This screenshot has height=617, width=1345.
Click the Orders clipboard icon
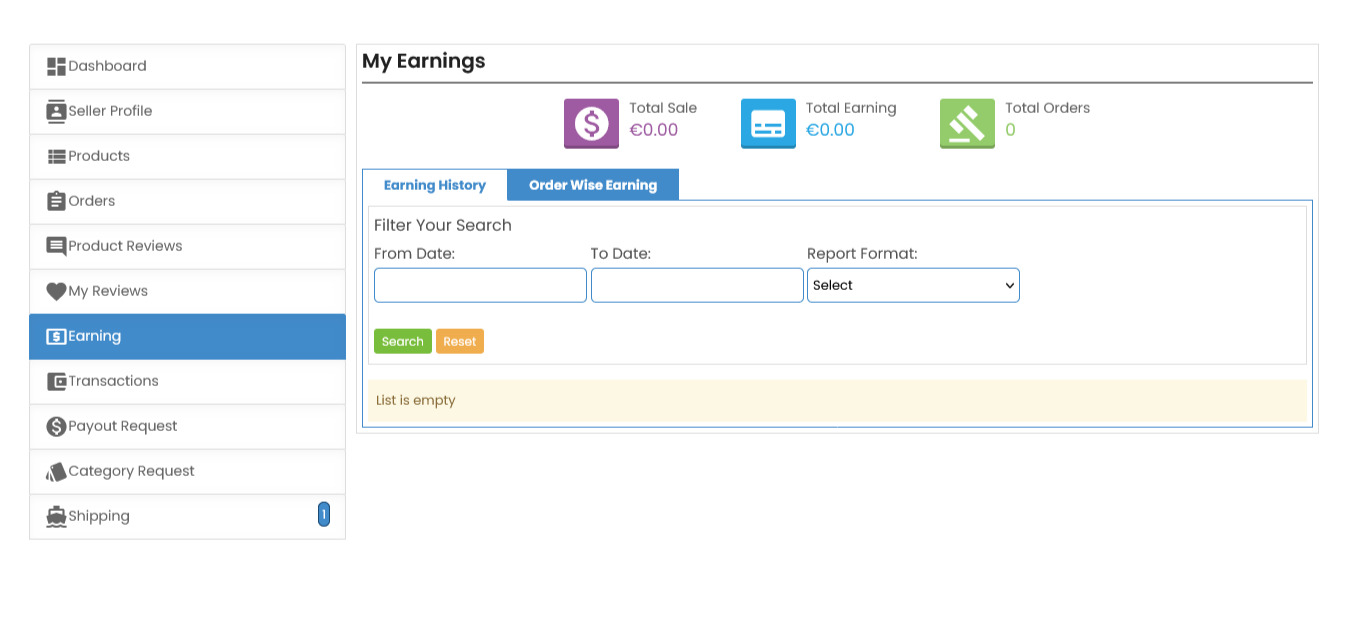tap(56, 202)
